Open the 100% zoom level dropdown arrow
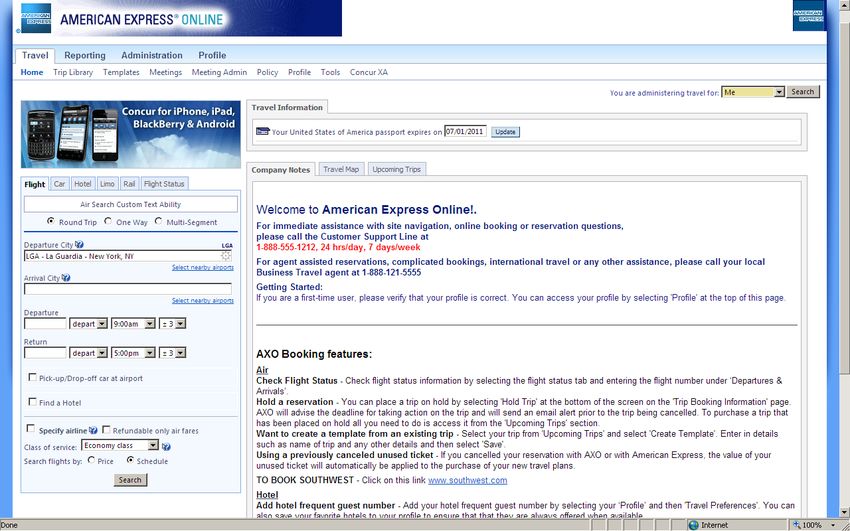 pyautogui.click(x=833, y=525)
